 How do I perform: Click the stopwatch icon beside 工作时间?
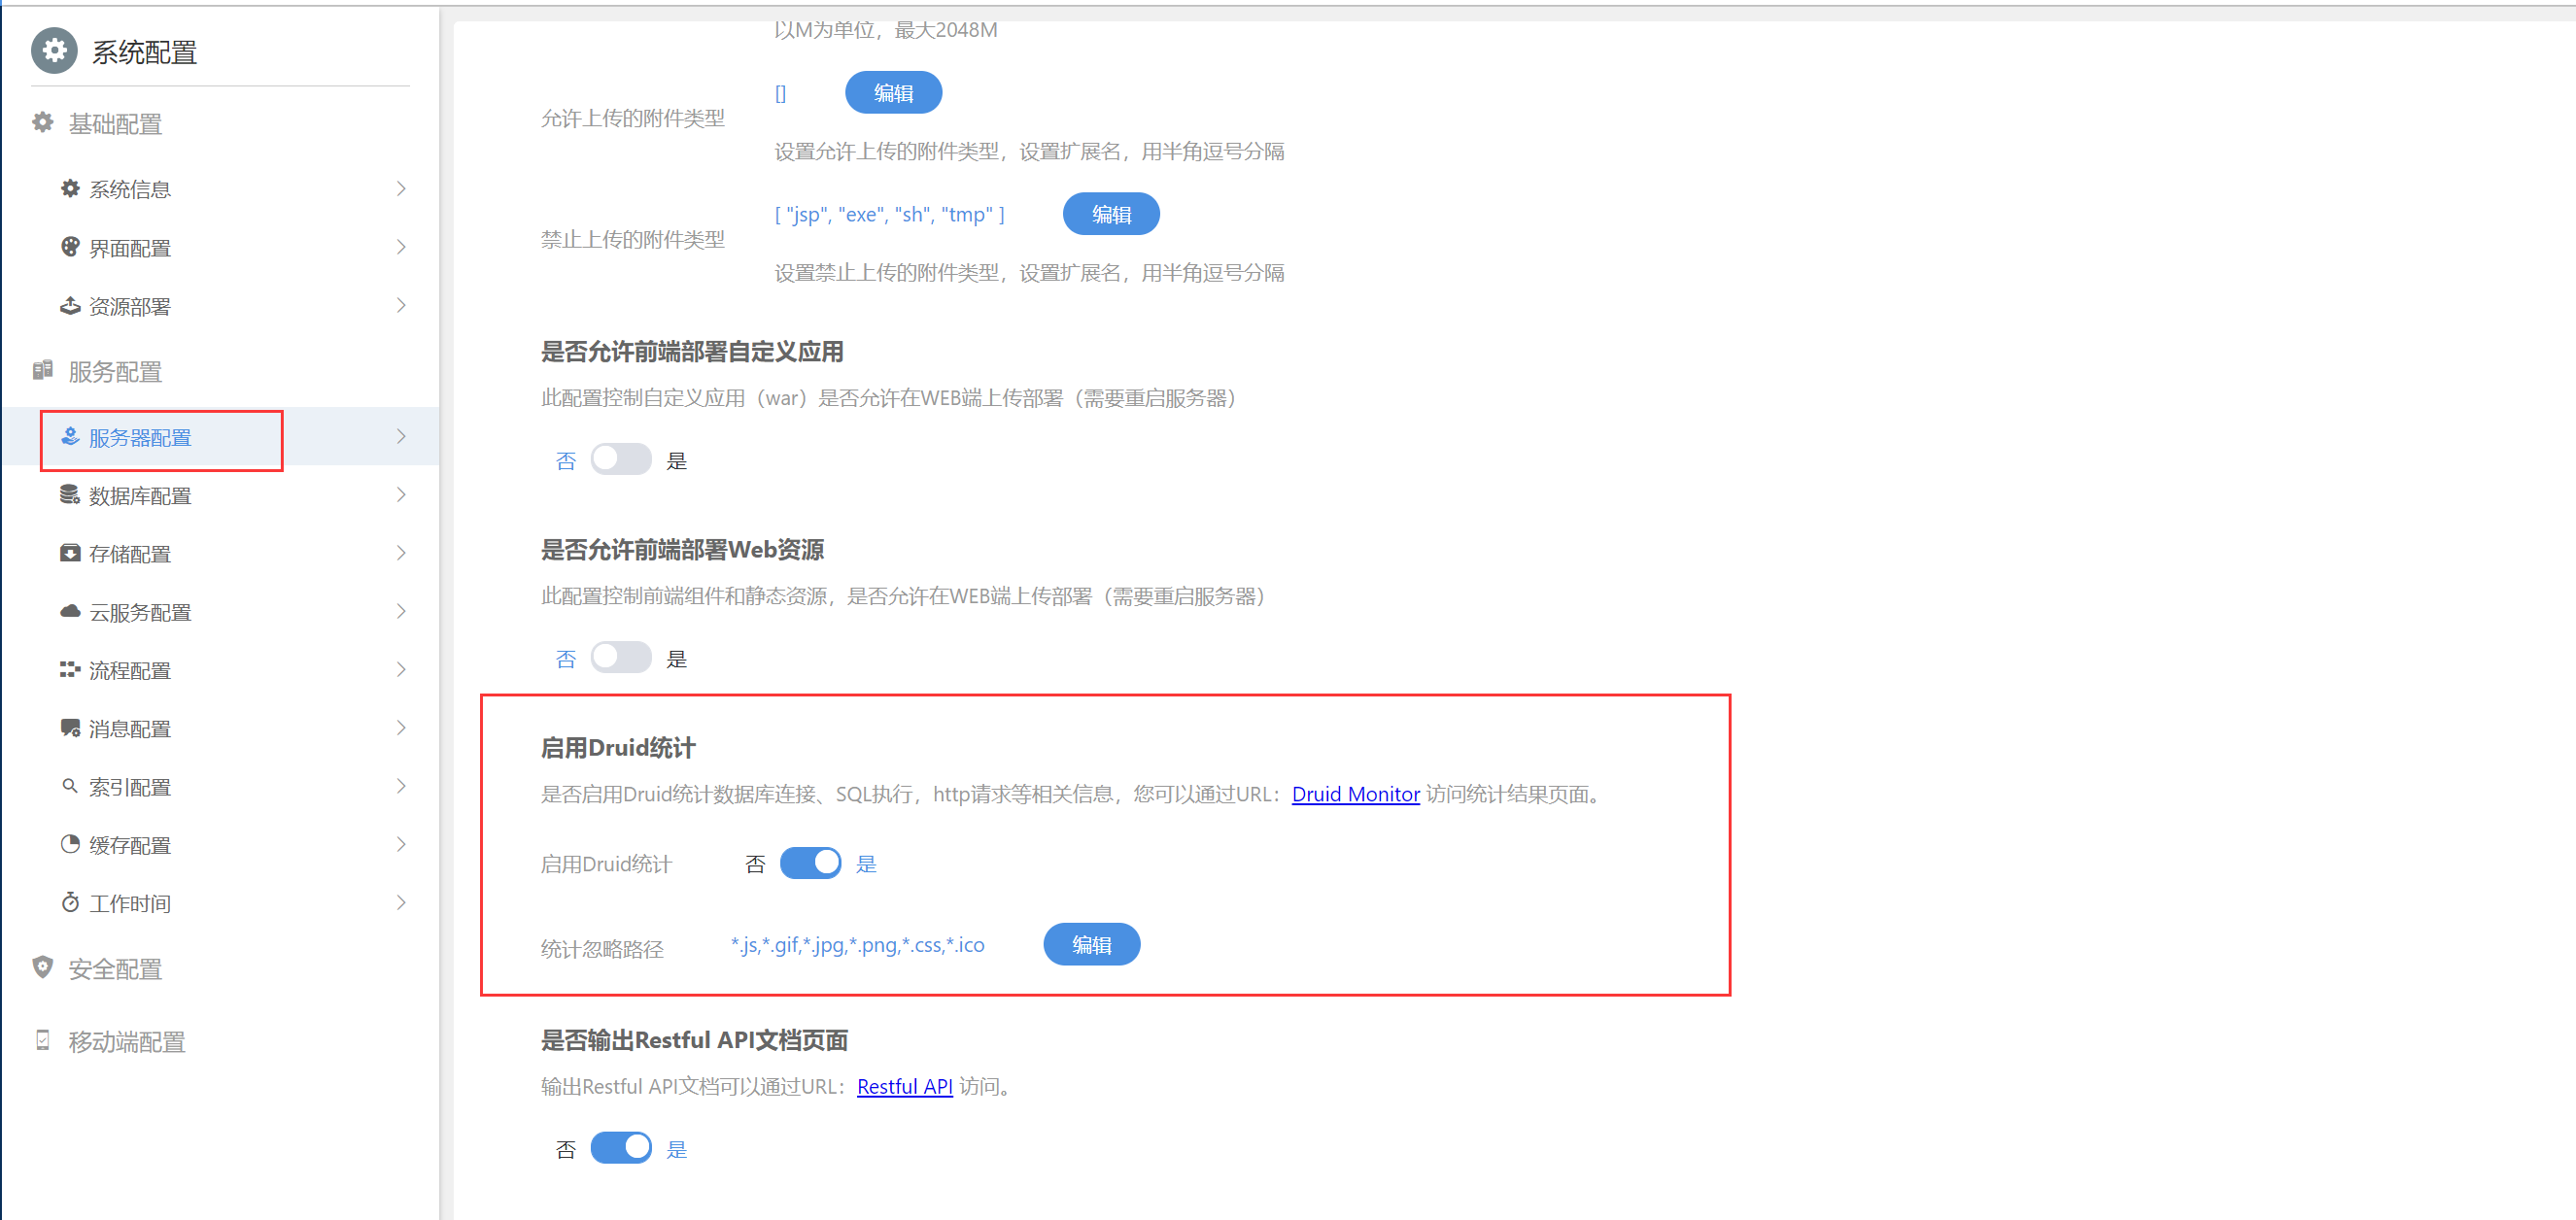pos(70,903)
